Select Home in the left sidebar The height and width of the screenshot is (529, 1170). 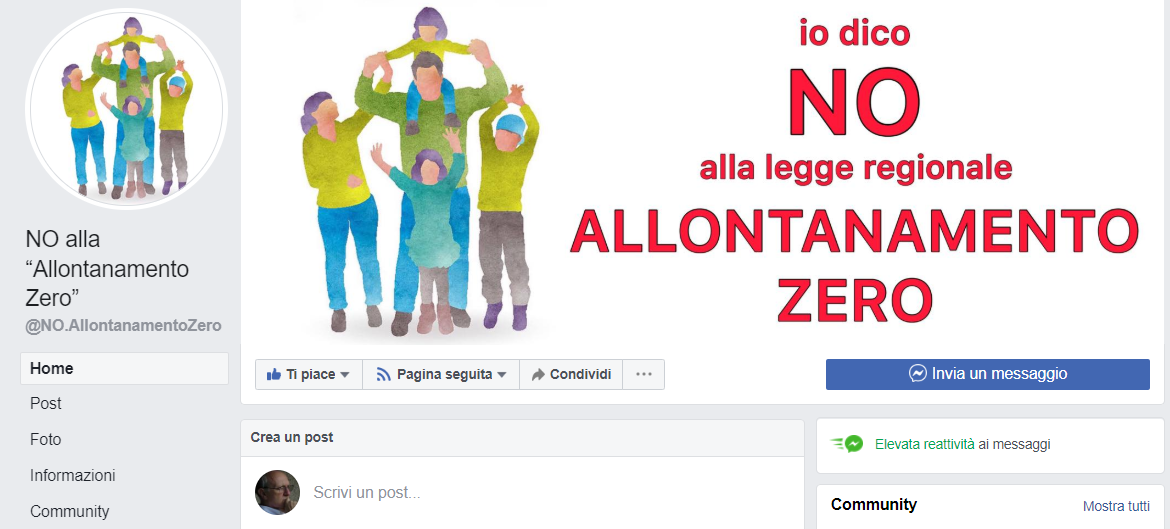click(x=124, y=369)
